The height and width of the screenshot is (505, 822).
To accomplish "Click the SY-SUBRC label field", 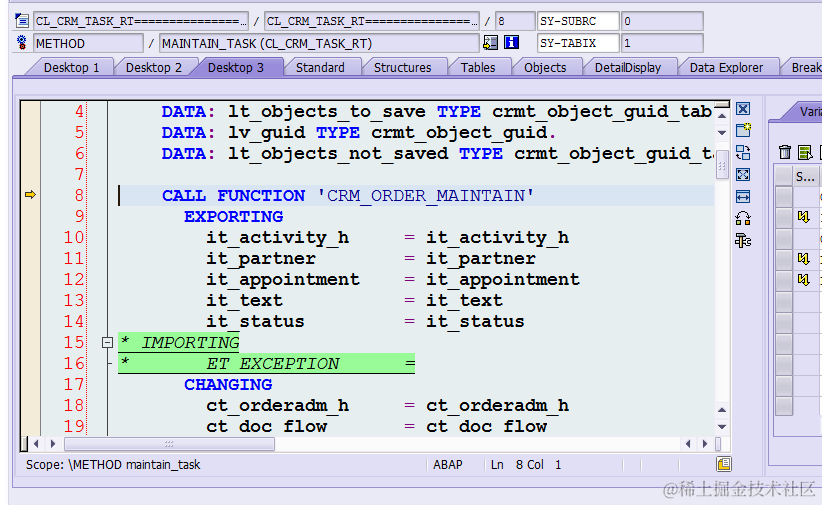I will point(578,21).
